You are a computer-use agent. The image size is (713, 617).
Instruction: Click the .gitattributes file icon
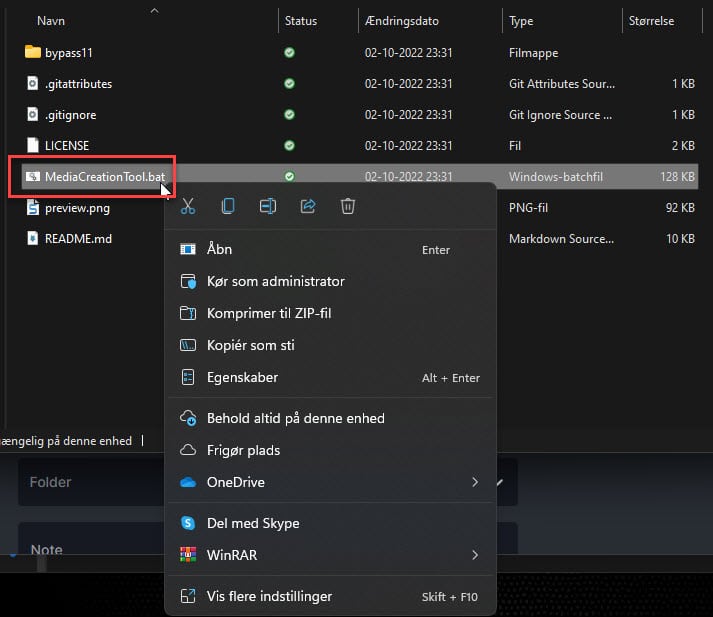click(x=32, y=83)
